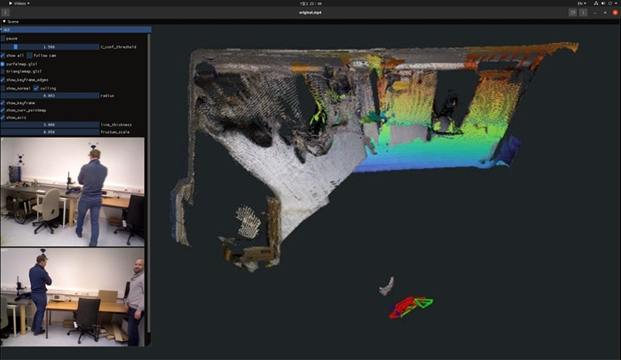Toggle the show_curr_pointmap checkbox
The image size is (621, 360).
(x=3, y=110)
